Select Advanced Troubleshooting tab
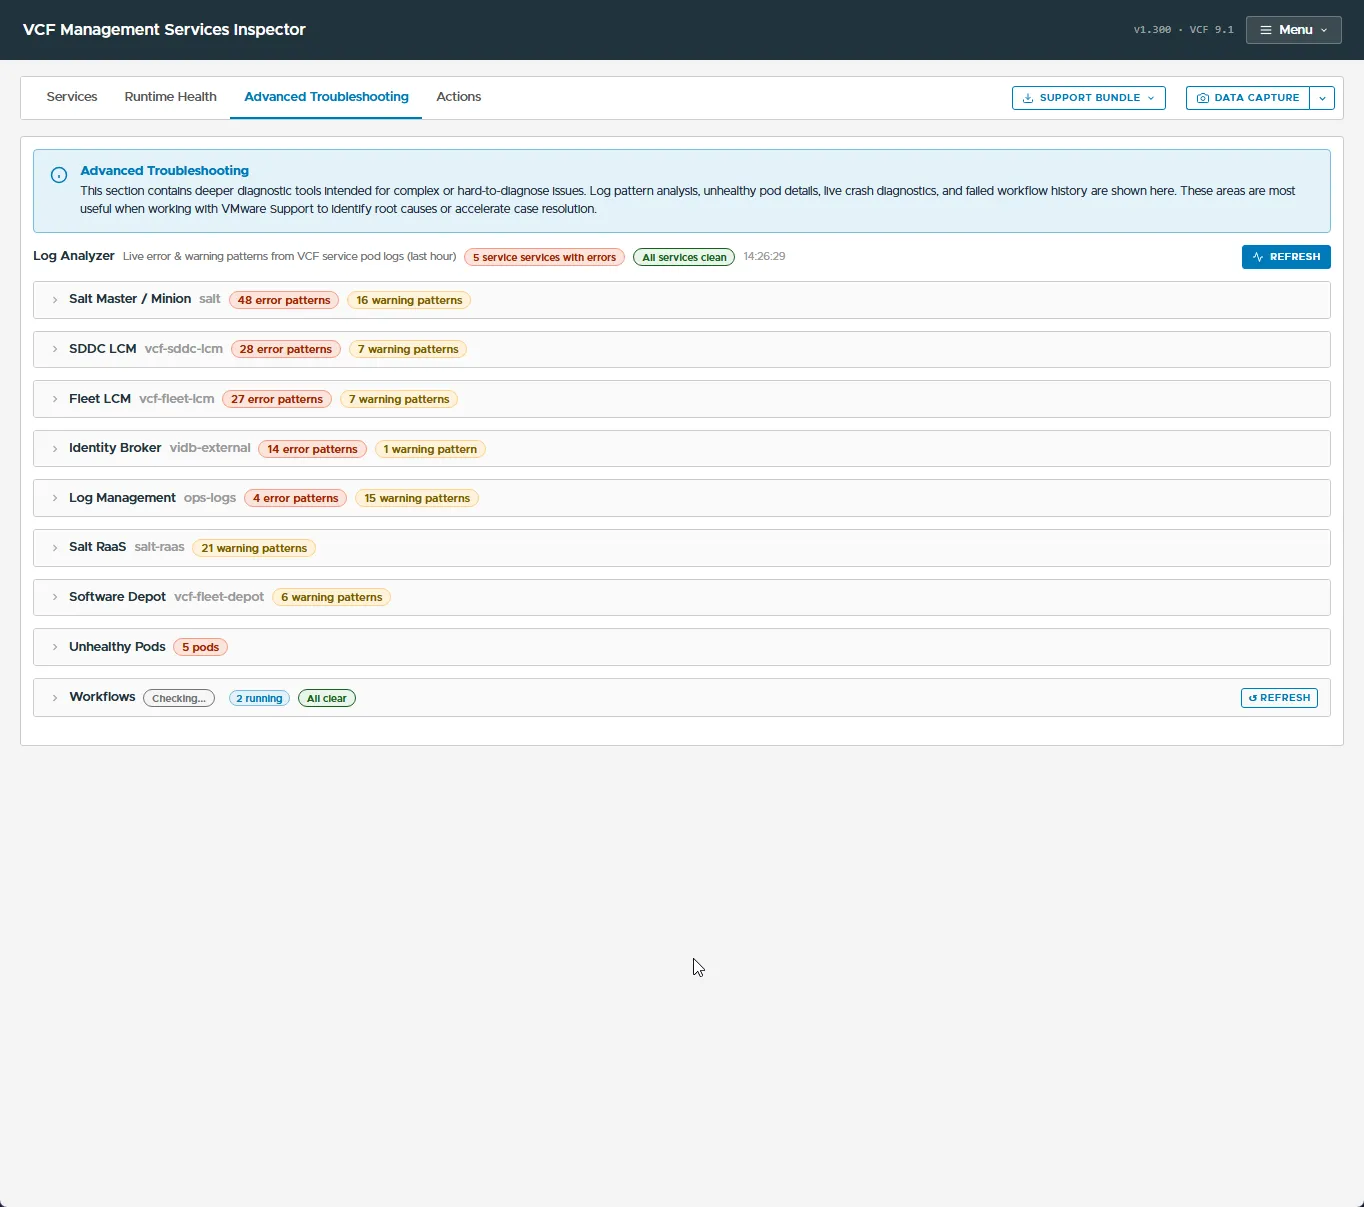This screenshot has width=1364, height=1207. coord(326,97)
